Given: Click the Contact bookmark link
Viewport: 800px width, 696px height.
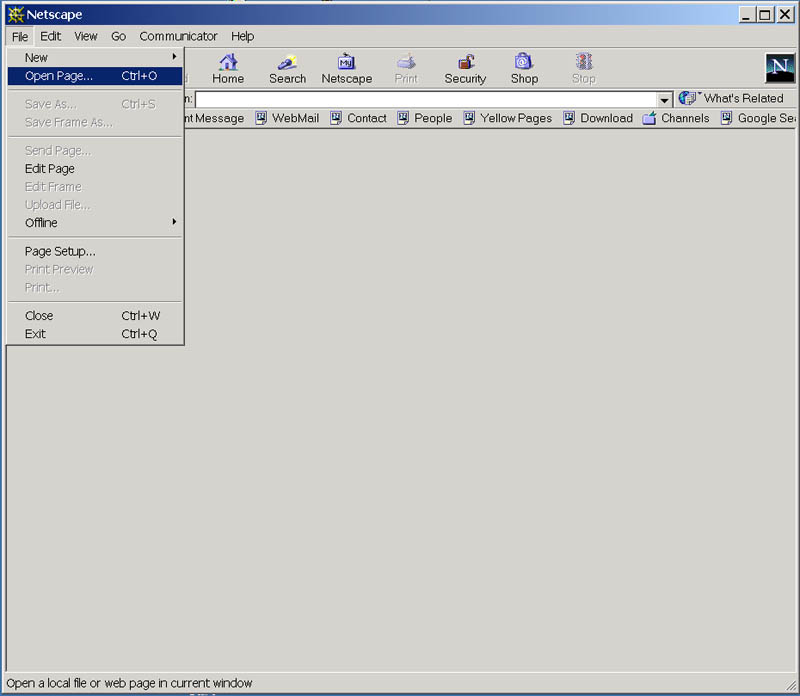Looking at the screenshot, I should tap(367, 118).
